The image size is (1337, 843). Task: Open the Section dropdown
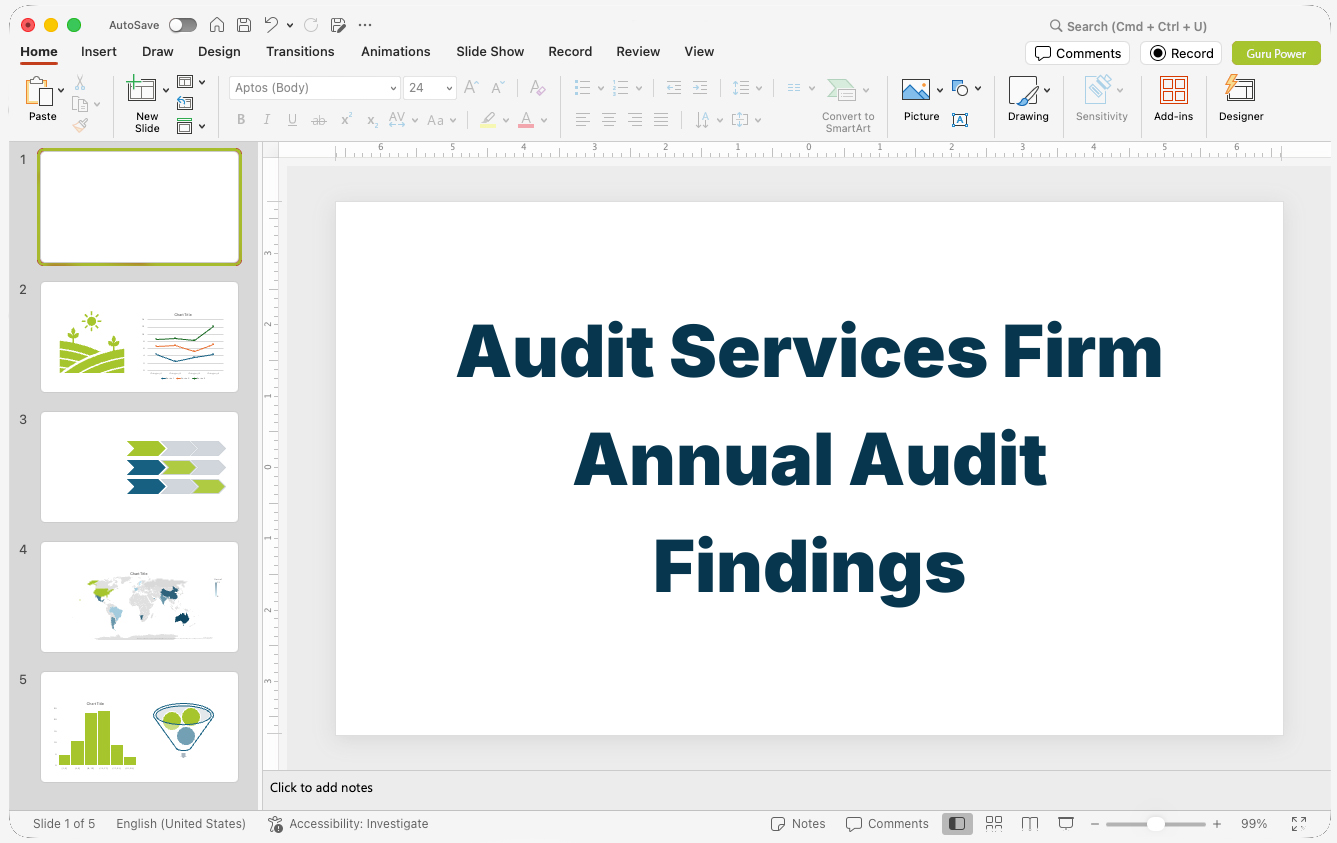[x=190, y=126]
